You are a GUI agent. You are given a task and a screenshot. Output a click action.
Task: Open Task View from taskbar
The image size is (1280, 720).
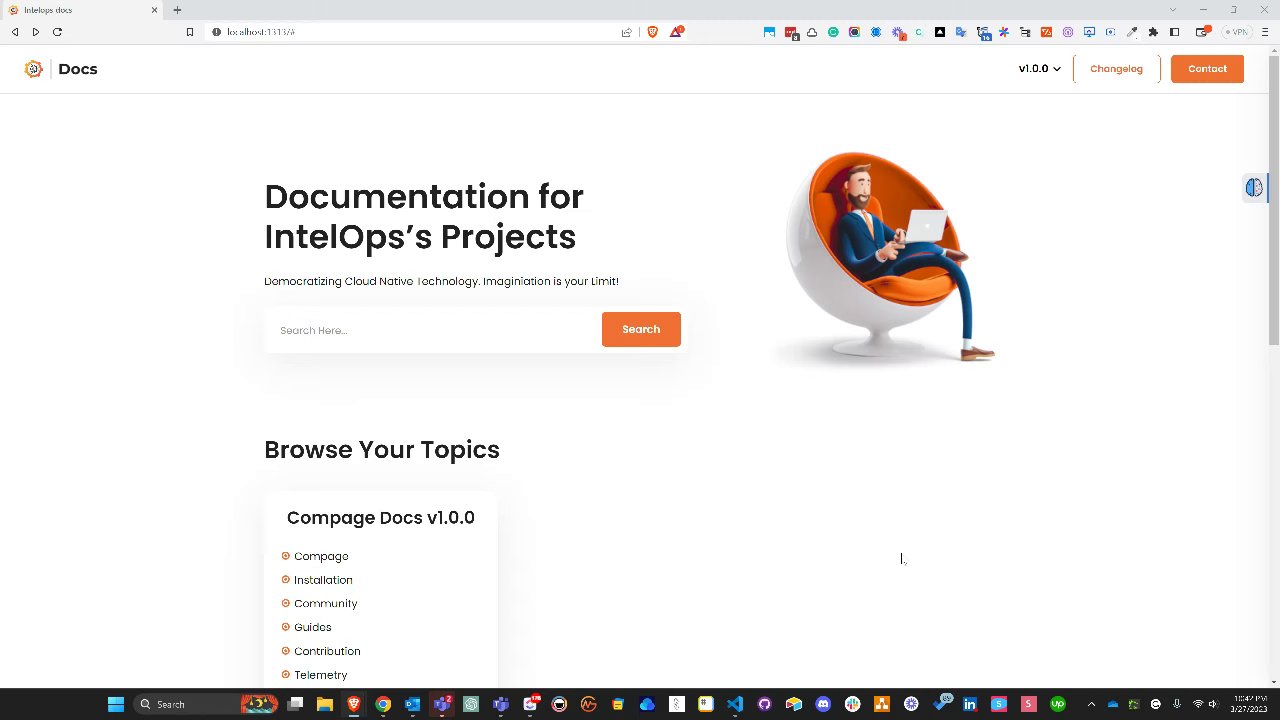pyautogui.click(x=295, y=704)
